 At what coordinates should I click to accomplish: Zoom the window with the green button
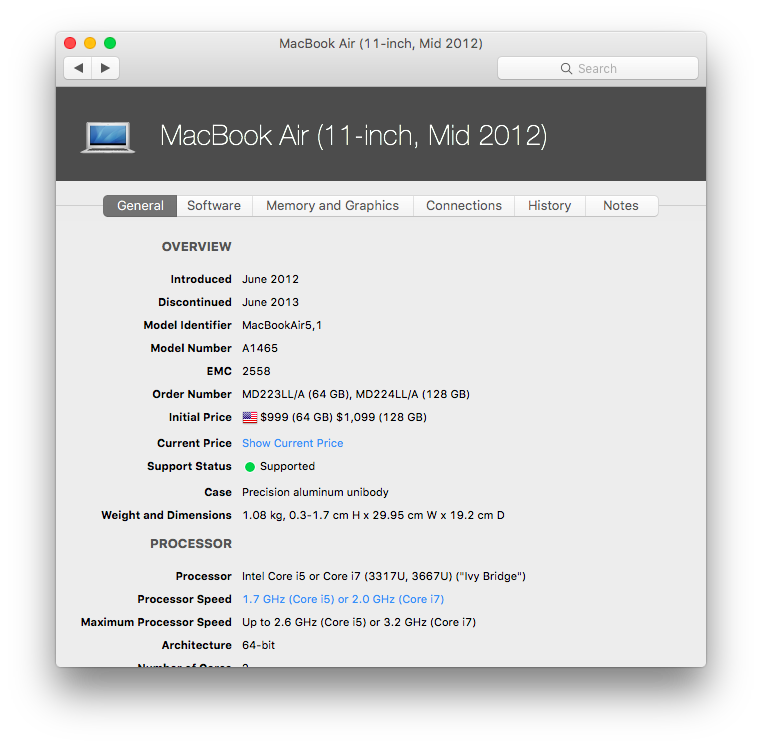(x=110, y=43)
